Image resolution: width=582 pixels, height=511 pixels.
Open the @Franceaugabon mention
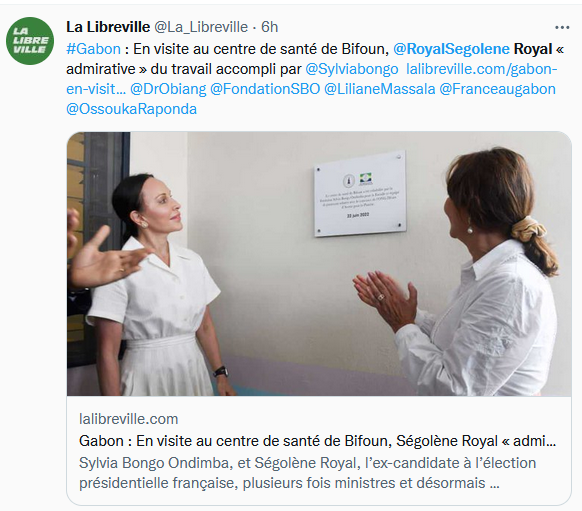tap(497, 89)
